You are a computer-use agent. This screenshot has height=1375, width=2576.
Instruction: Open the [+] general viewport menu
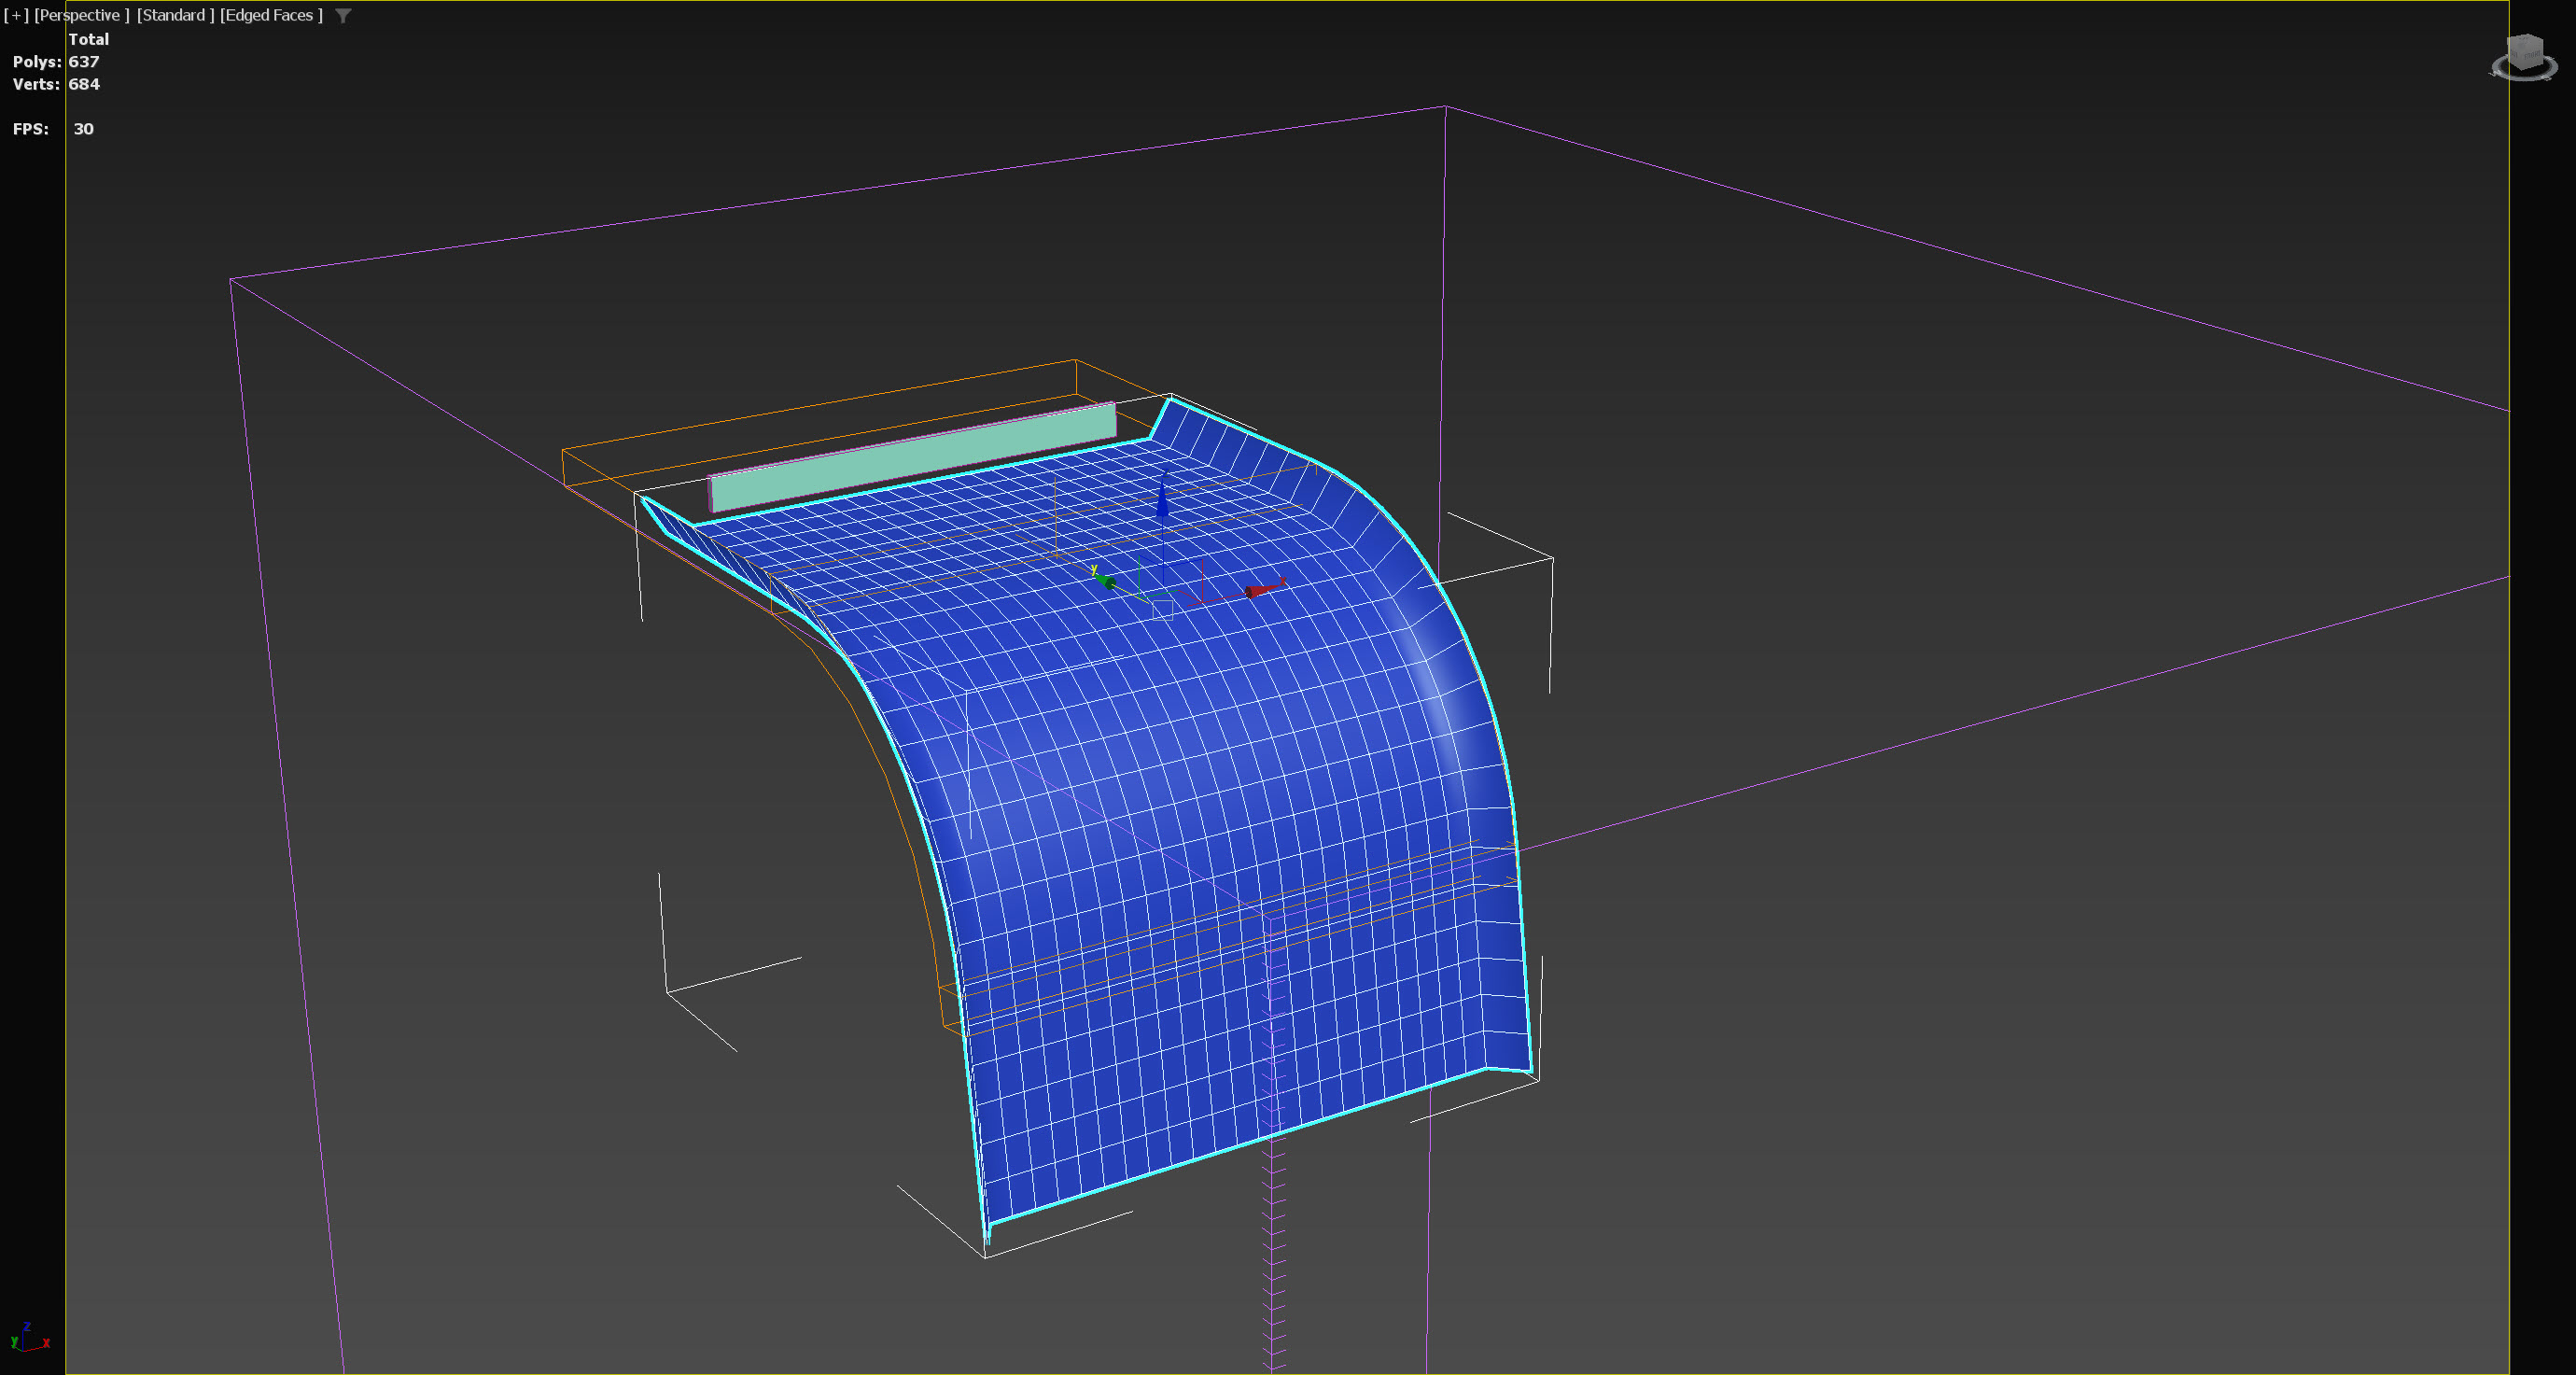16,15
